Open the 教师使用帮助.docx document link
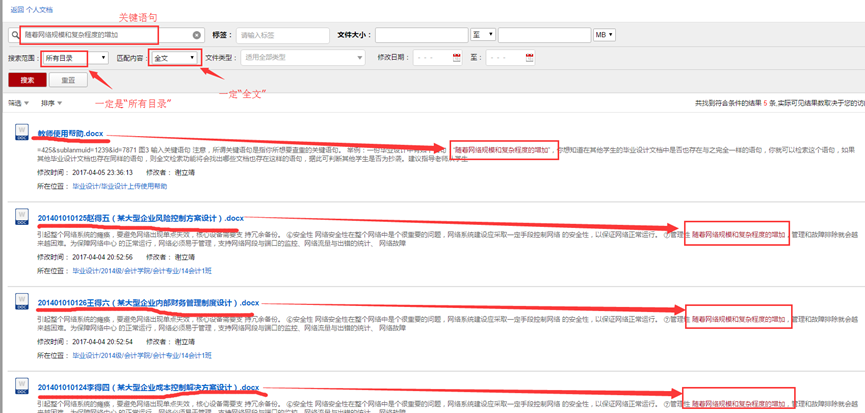865x413 pixels. click(70, 133)
